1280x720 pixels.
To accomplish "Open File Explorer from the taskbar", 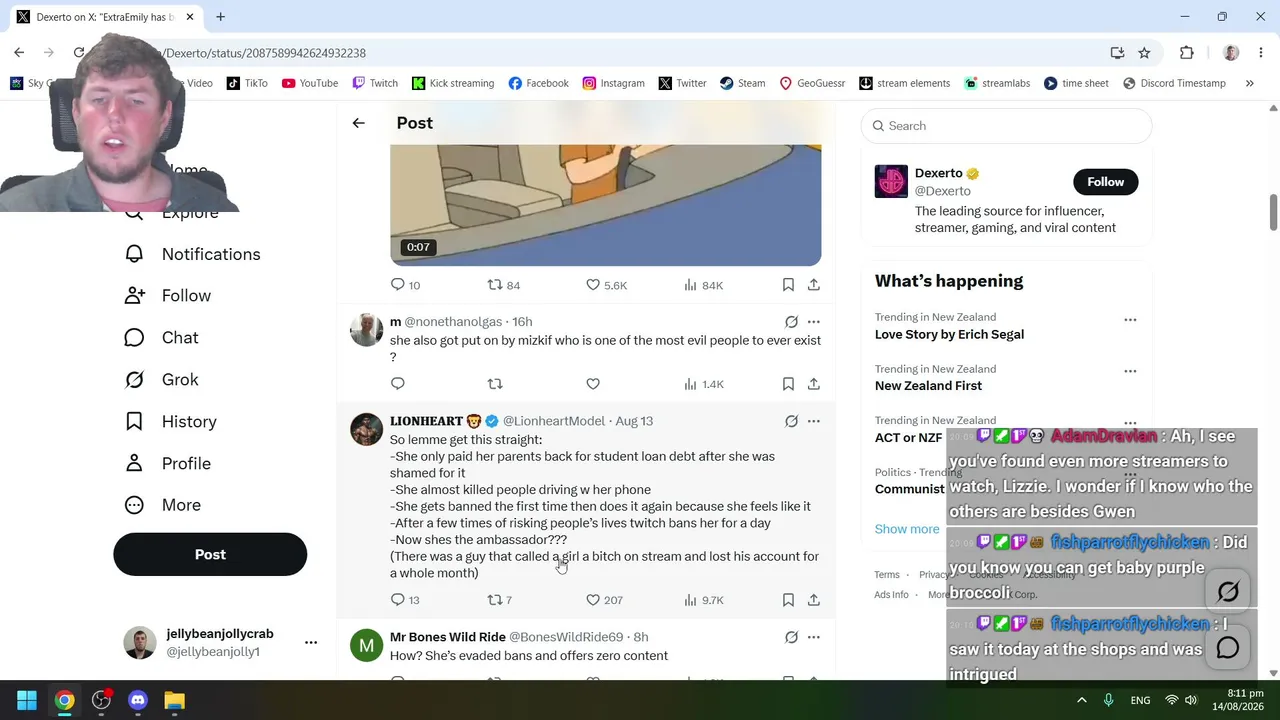I will point(175,700).
